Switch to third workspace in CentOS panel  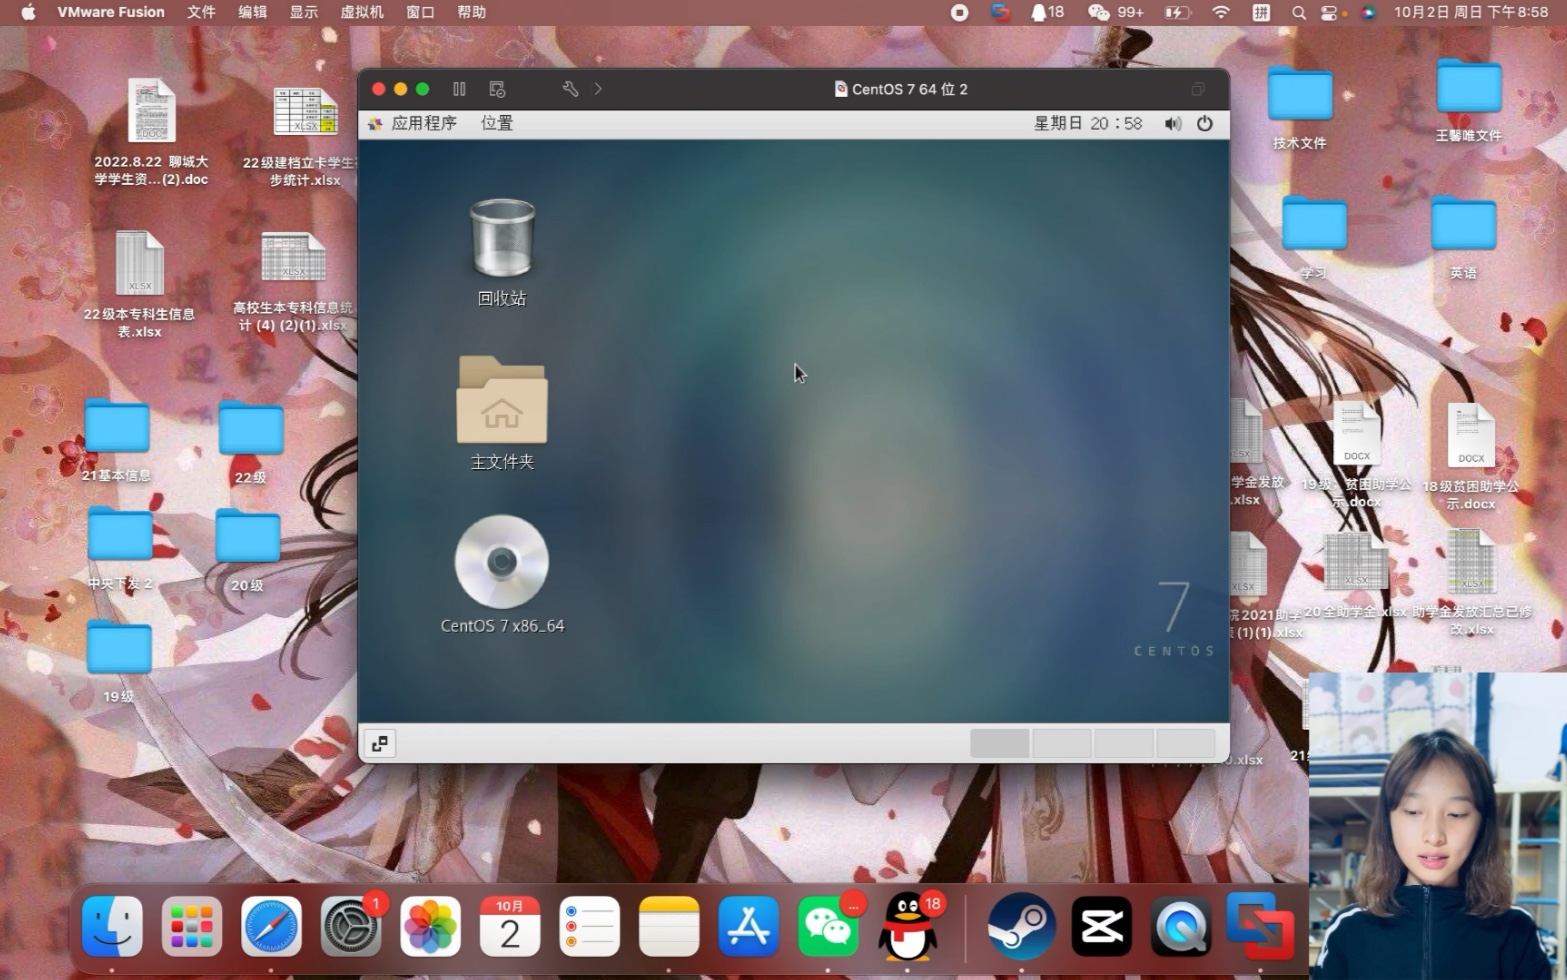1123,743
